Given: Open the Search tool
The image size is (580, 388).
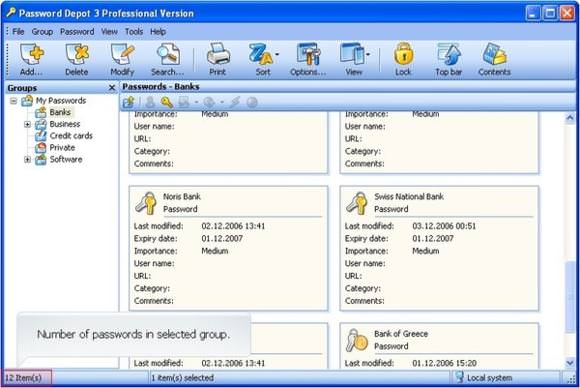Looking at the screenshot, I should tap(168, 59).
